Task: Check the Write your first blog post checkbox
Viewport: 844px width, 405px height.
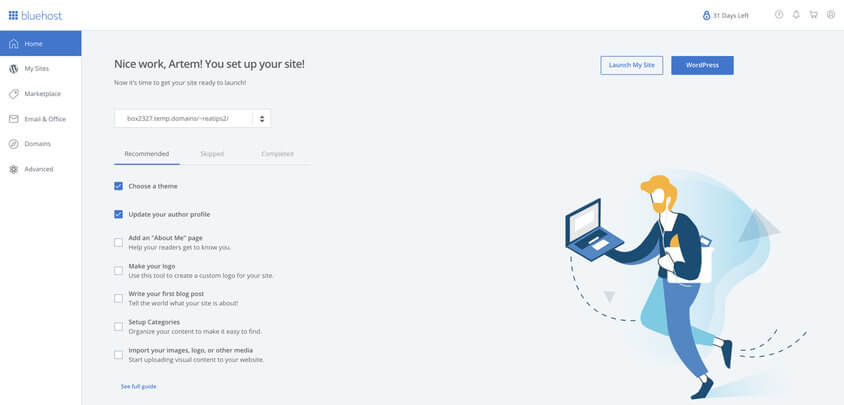Action: (x=118, y=298)
